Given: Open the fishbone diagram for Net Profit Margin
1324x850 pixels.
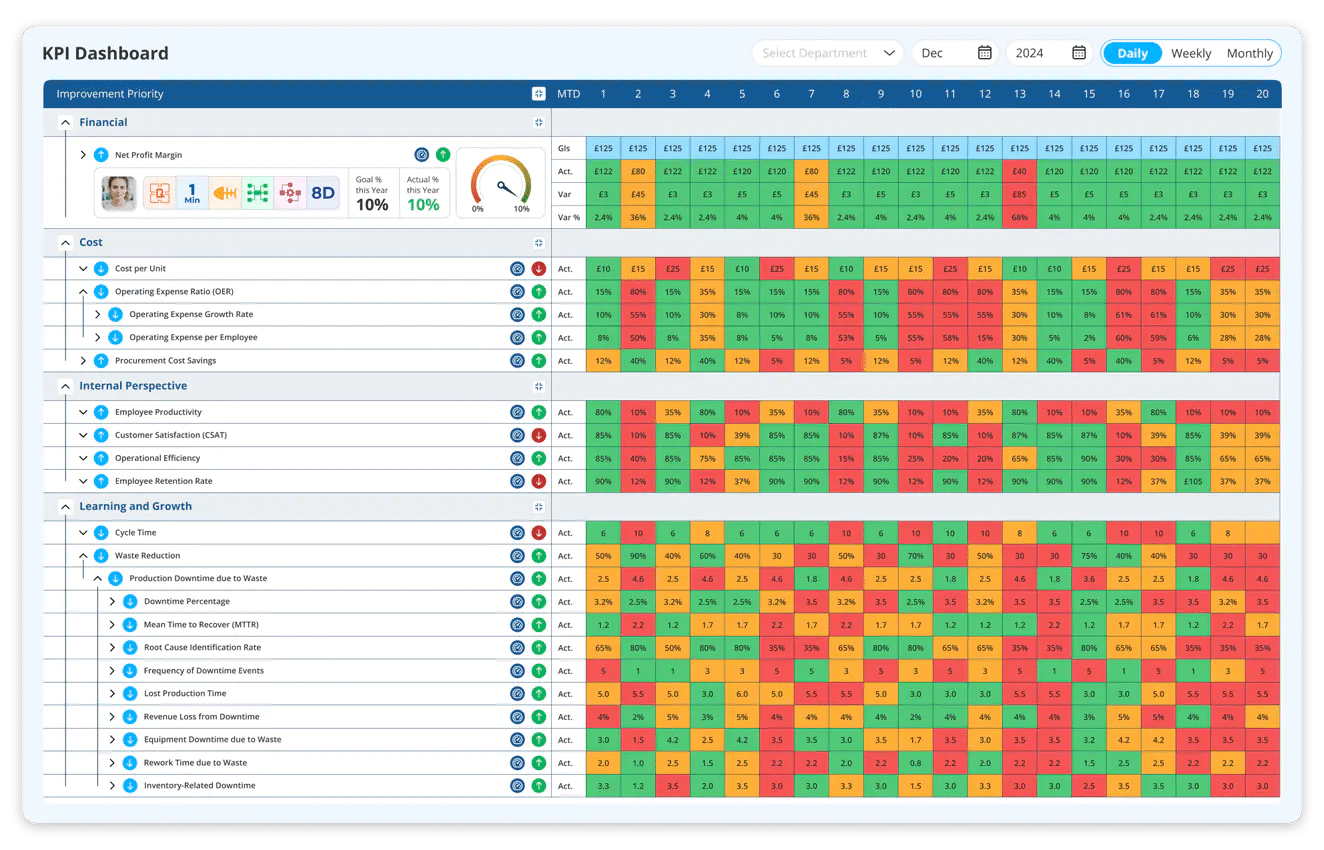Looking at the screenshot, I should click(x=225, y=191).
